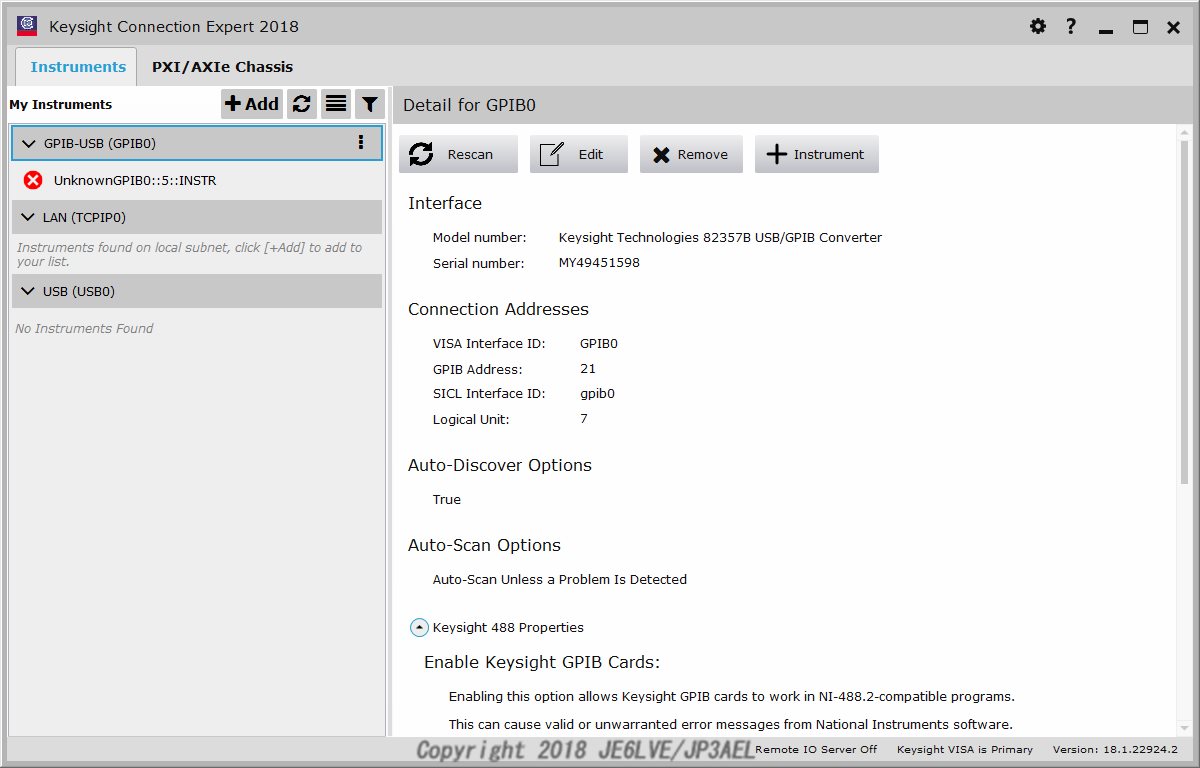Click the Rescan circular arrows icon
1200x768 pixels.
(420, 153)
